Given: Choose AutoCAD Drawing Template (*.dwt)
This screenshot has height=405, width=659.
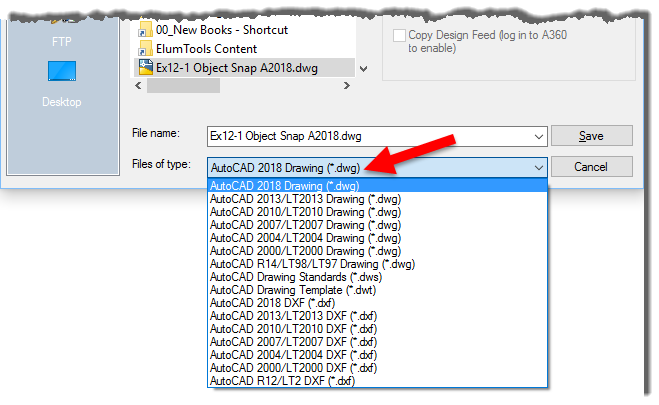Looking at the screenshot, I should click(x=377, y=290).
